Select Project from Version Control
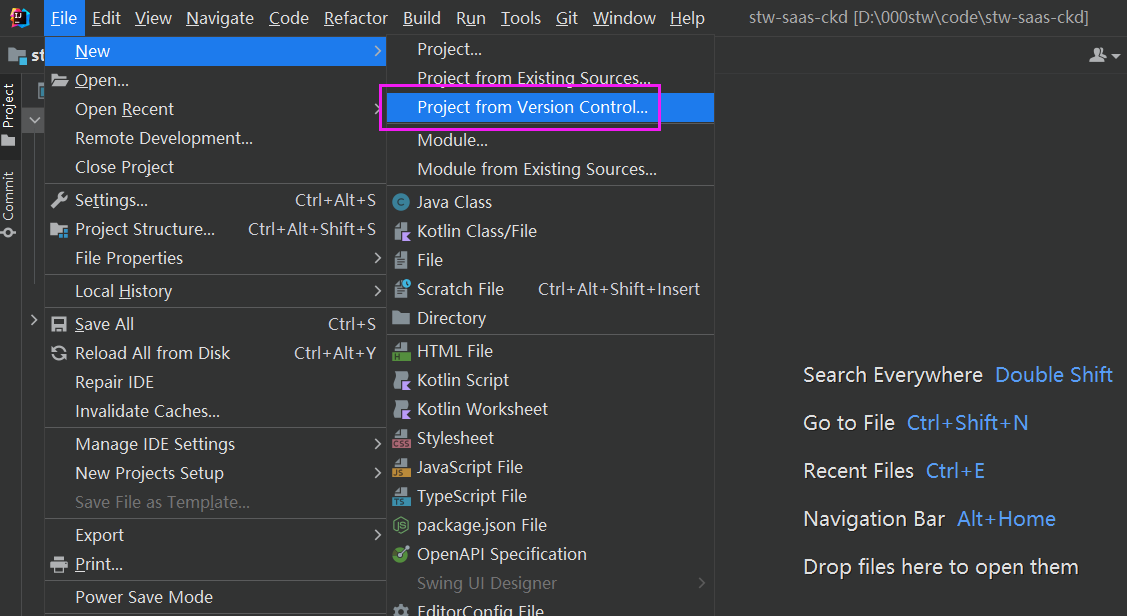 (532, 107)
